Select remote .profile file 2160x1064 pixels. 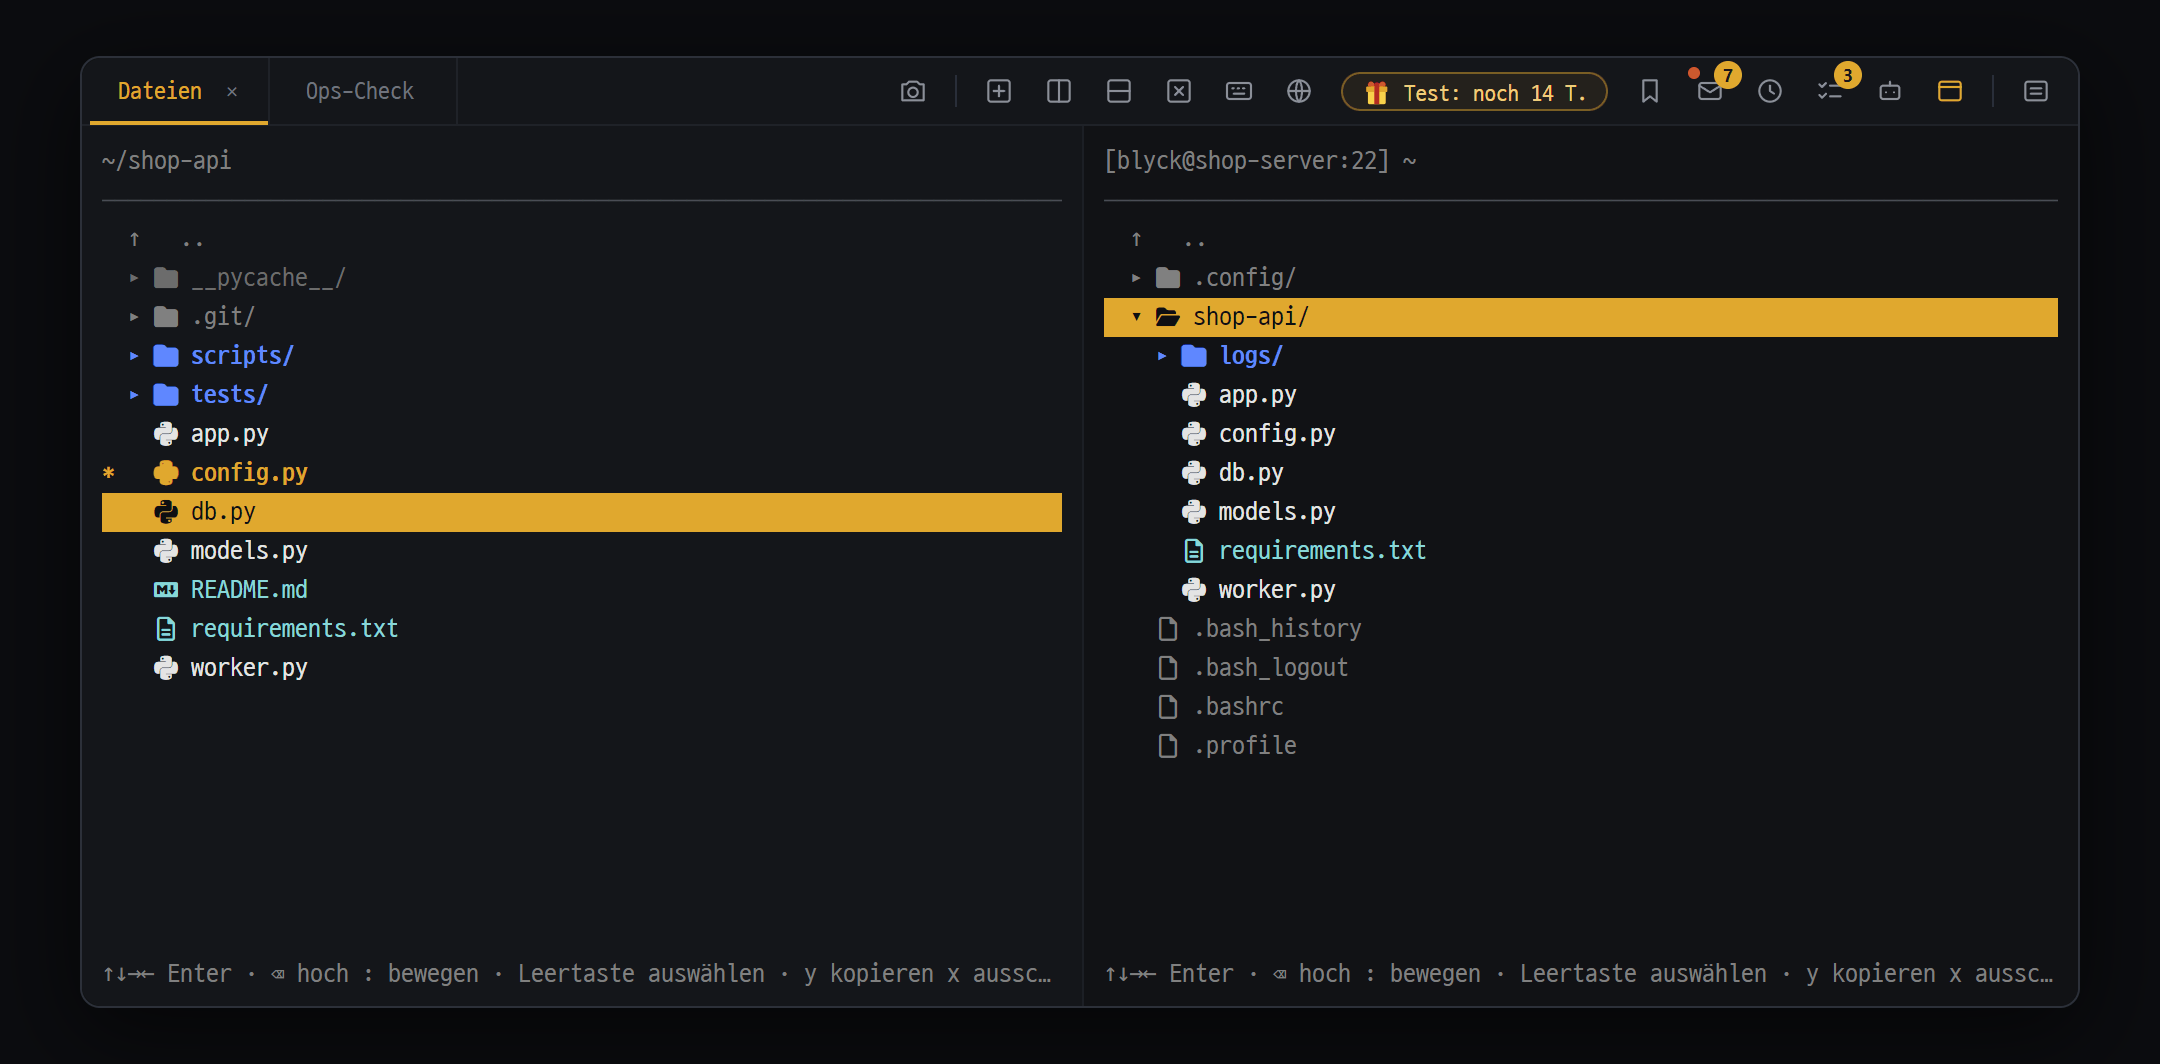tap(1581, 746)
